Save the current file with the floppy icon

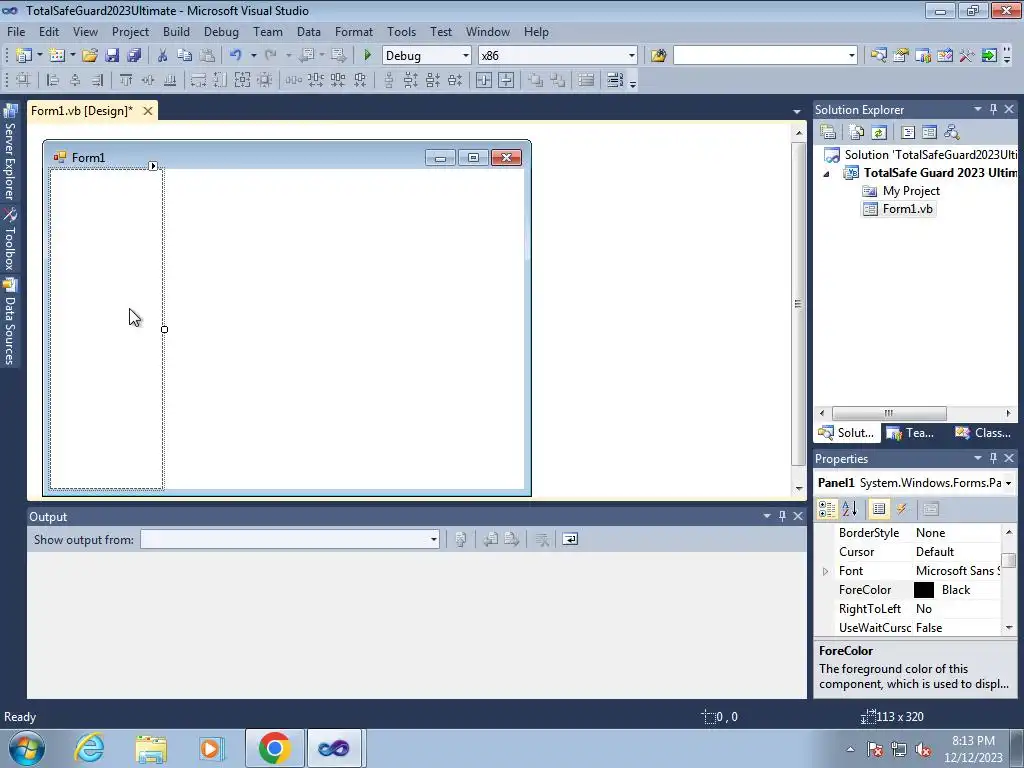click(112, 56)
